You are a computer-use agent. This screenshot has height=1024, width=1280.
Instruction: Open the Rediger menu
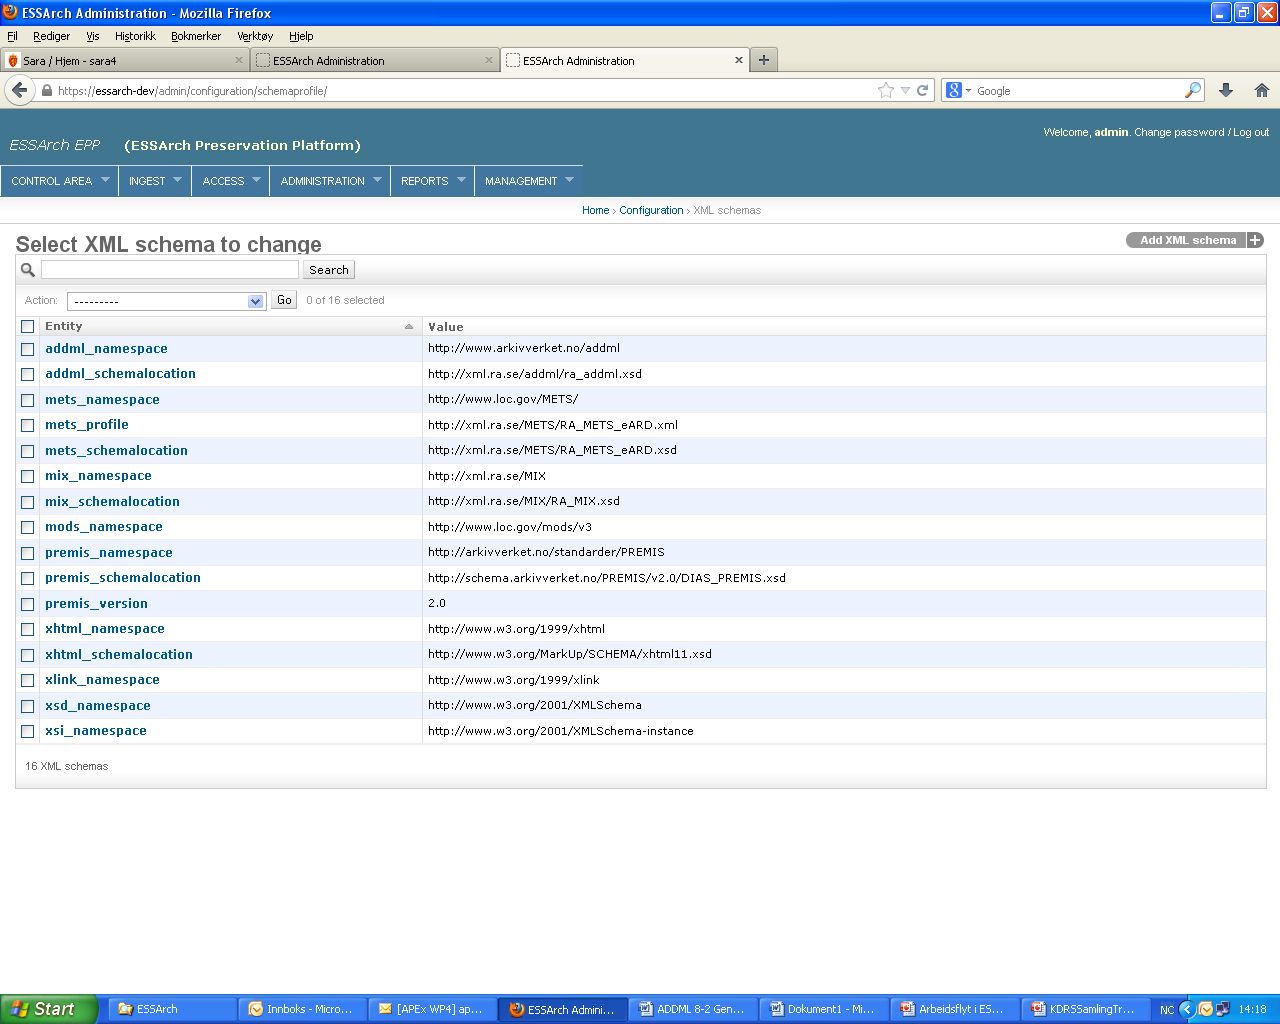click(51, 36)
